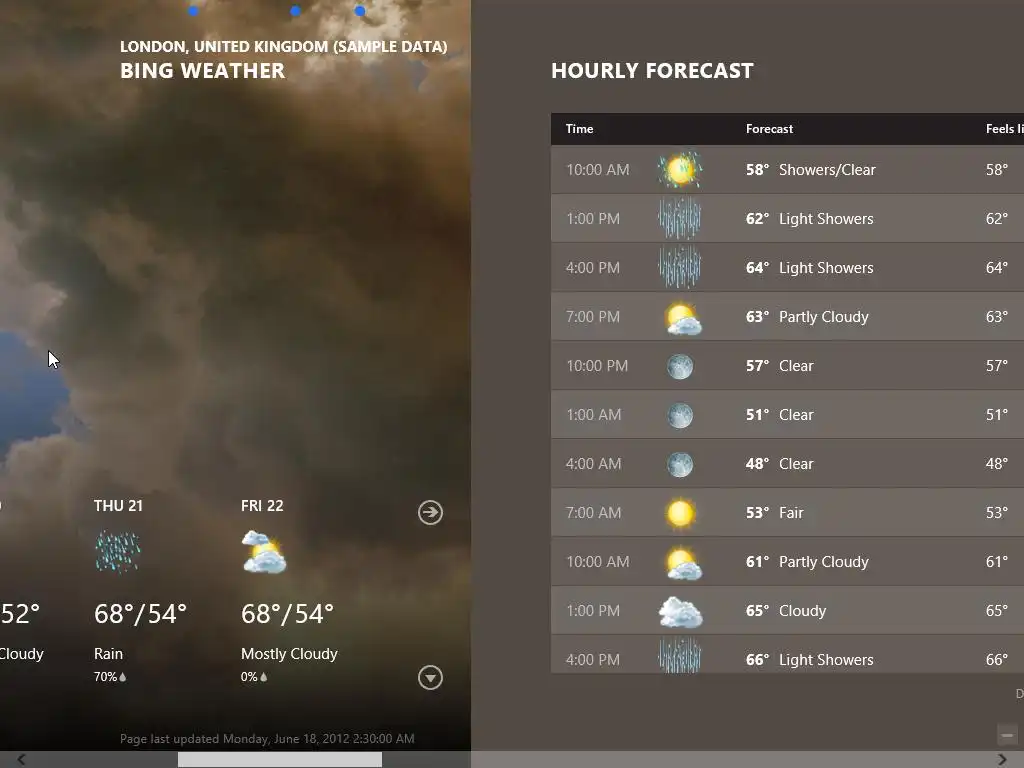Click Friday's mostly cloudy weather icon
This screenshot has width=1024, height=768.
pos(264,552)
